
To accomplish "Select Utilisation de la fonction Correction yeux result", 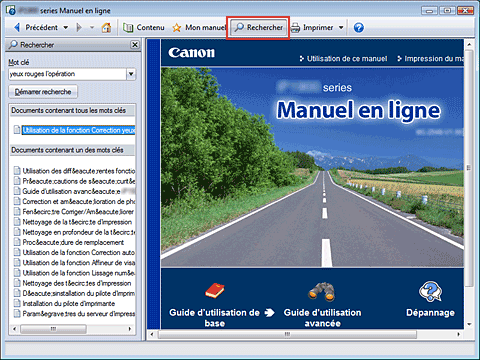I will (x=79, y=130).
